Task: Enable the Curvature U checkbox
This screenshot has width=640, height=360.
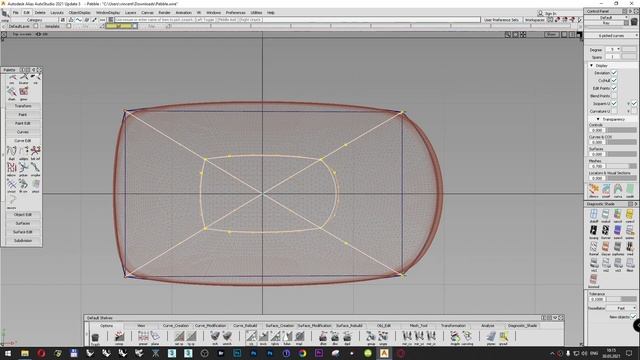Action: tap(614, 111)
